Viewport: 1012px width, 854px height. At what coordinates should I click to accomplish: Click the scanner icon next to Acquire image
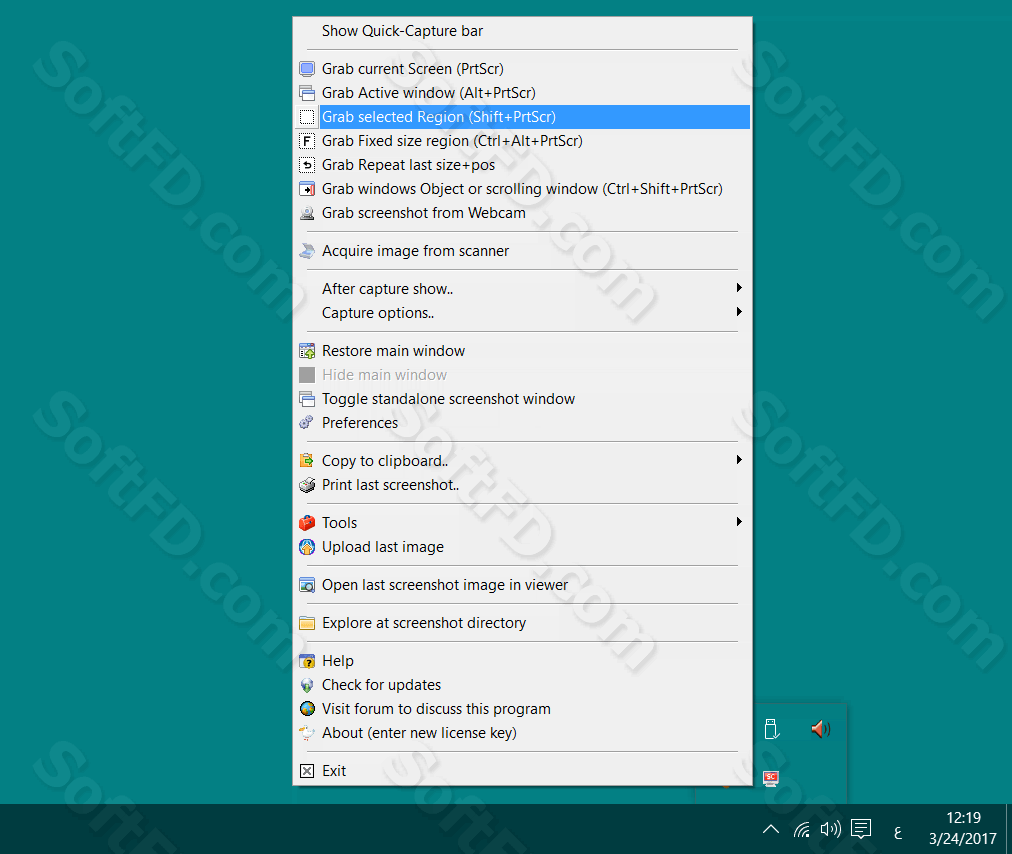(307, 251)
